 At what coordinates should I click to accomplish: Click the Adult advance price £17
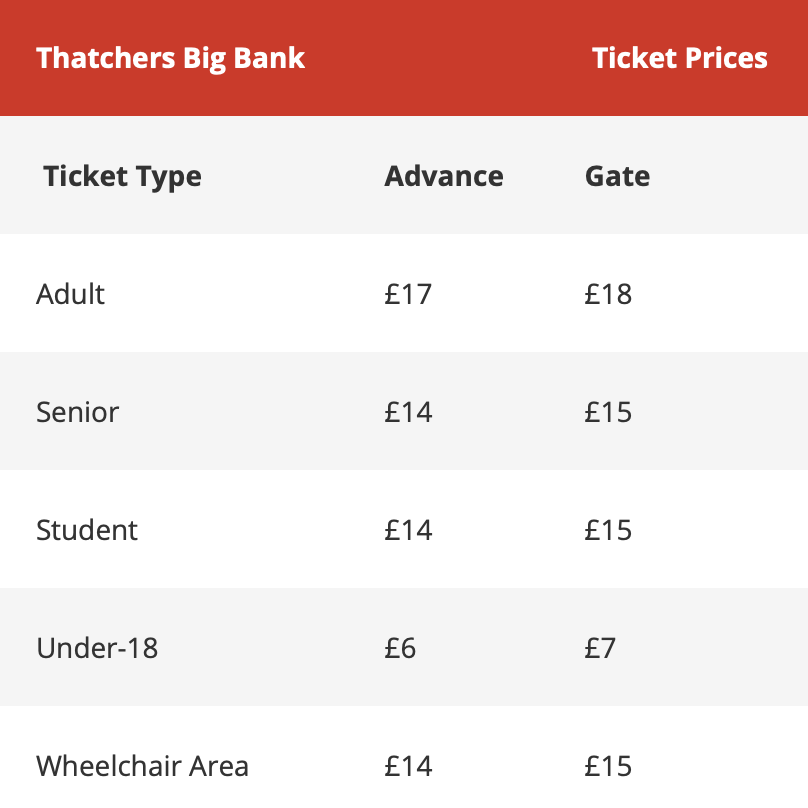(408, 294)
